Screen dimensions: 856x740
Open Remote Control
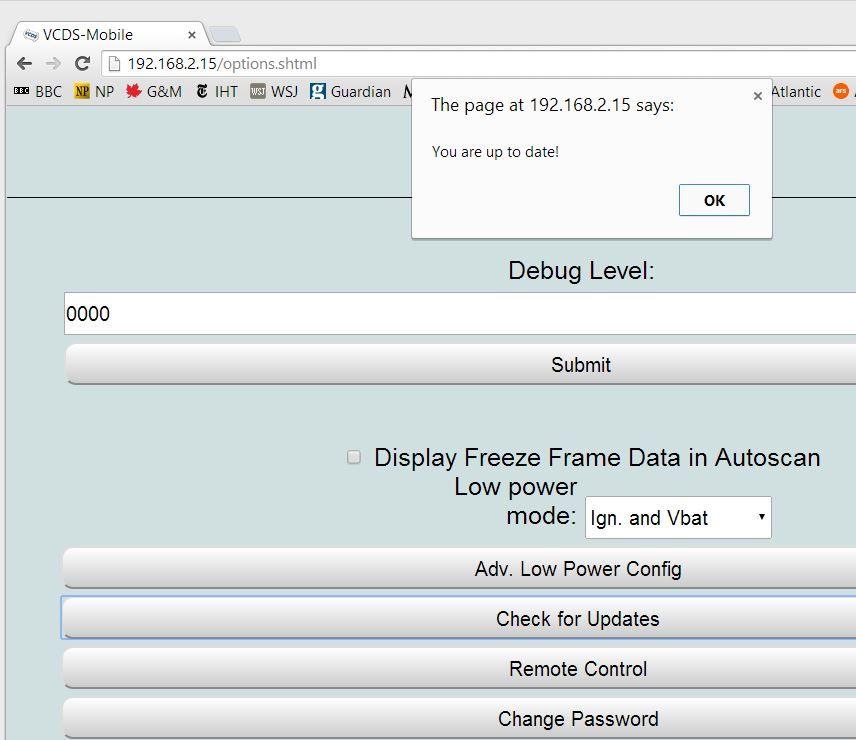pyautogui.click(x=578, y=668)
